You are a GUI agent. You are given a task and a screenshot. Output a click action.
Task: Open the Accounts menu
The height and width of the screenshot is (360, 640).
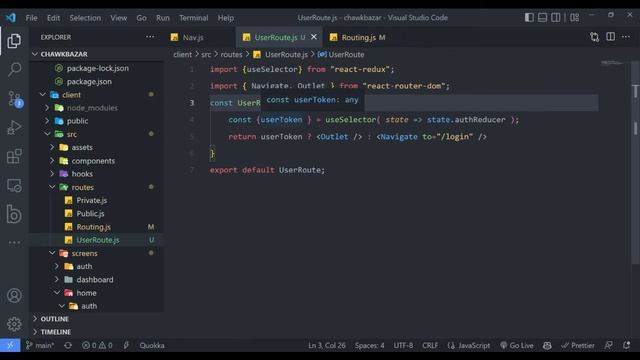tap(14, 295)
